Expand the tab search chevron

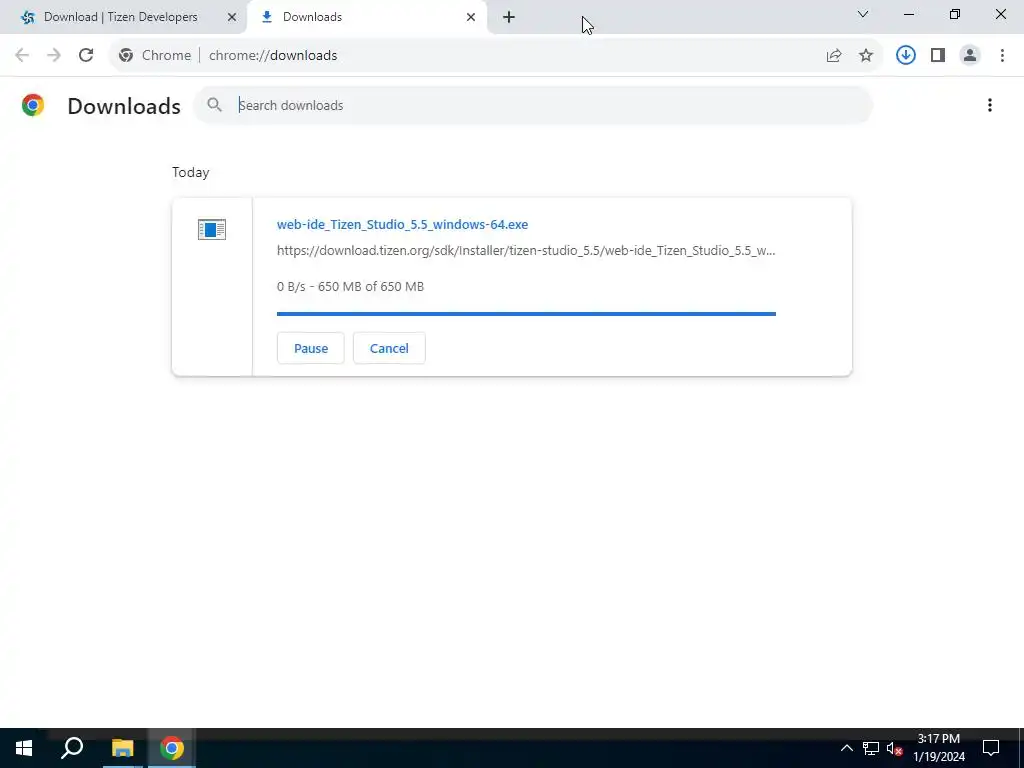coord(863,14)
